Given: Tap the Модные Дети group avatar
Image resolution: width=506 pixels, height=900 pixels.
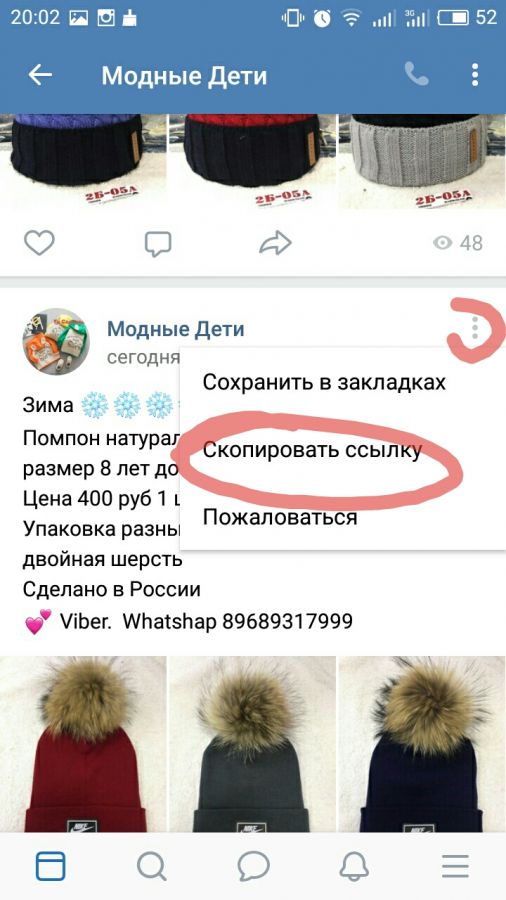Looking at the screenshot, I should (56, 342).
